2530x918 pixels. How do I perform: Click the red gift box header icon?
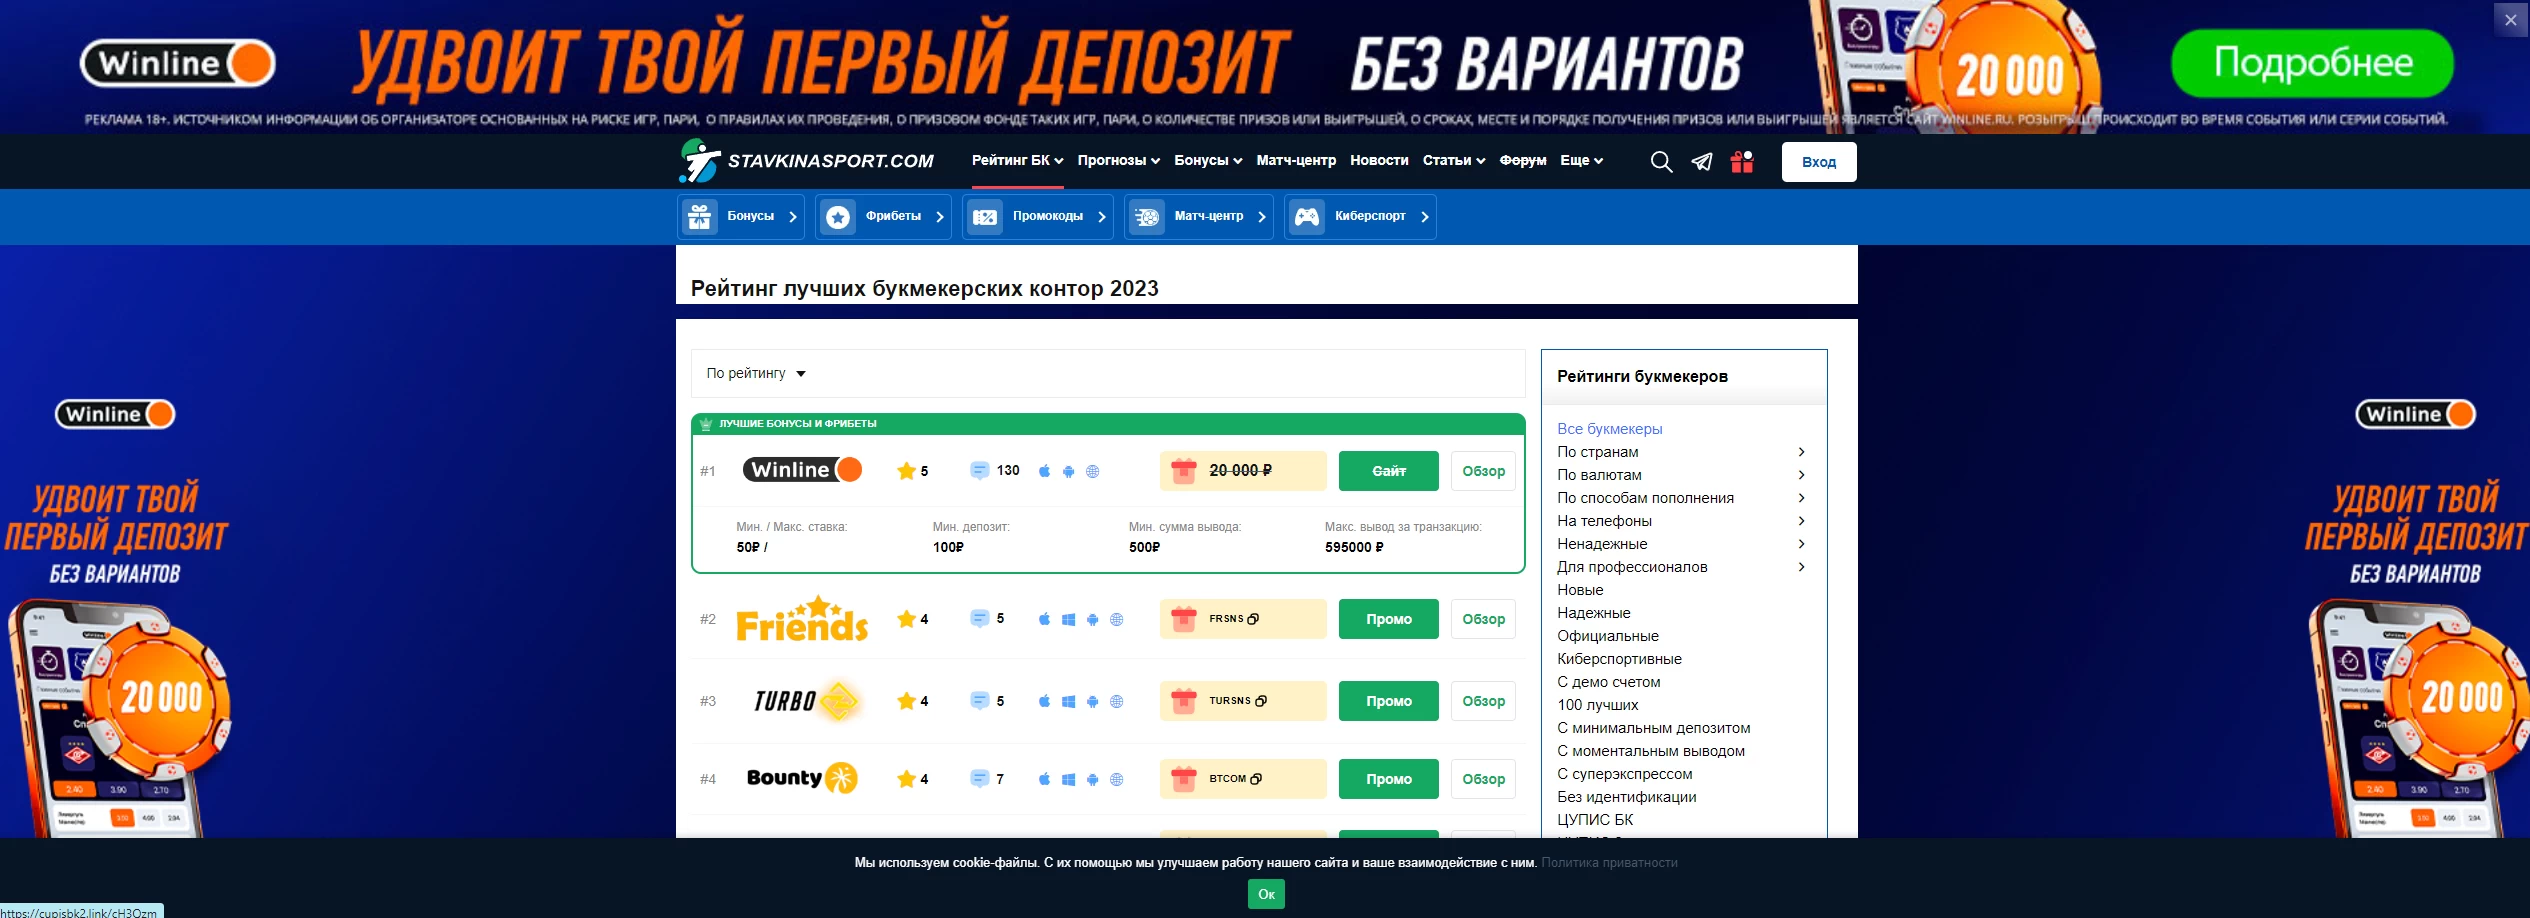[1742, 161]
